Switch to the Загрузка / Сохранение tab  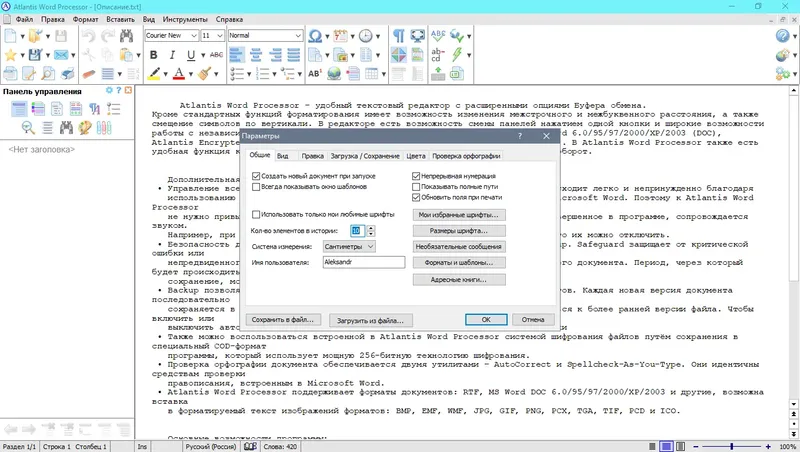(365, 156)
